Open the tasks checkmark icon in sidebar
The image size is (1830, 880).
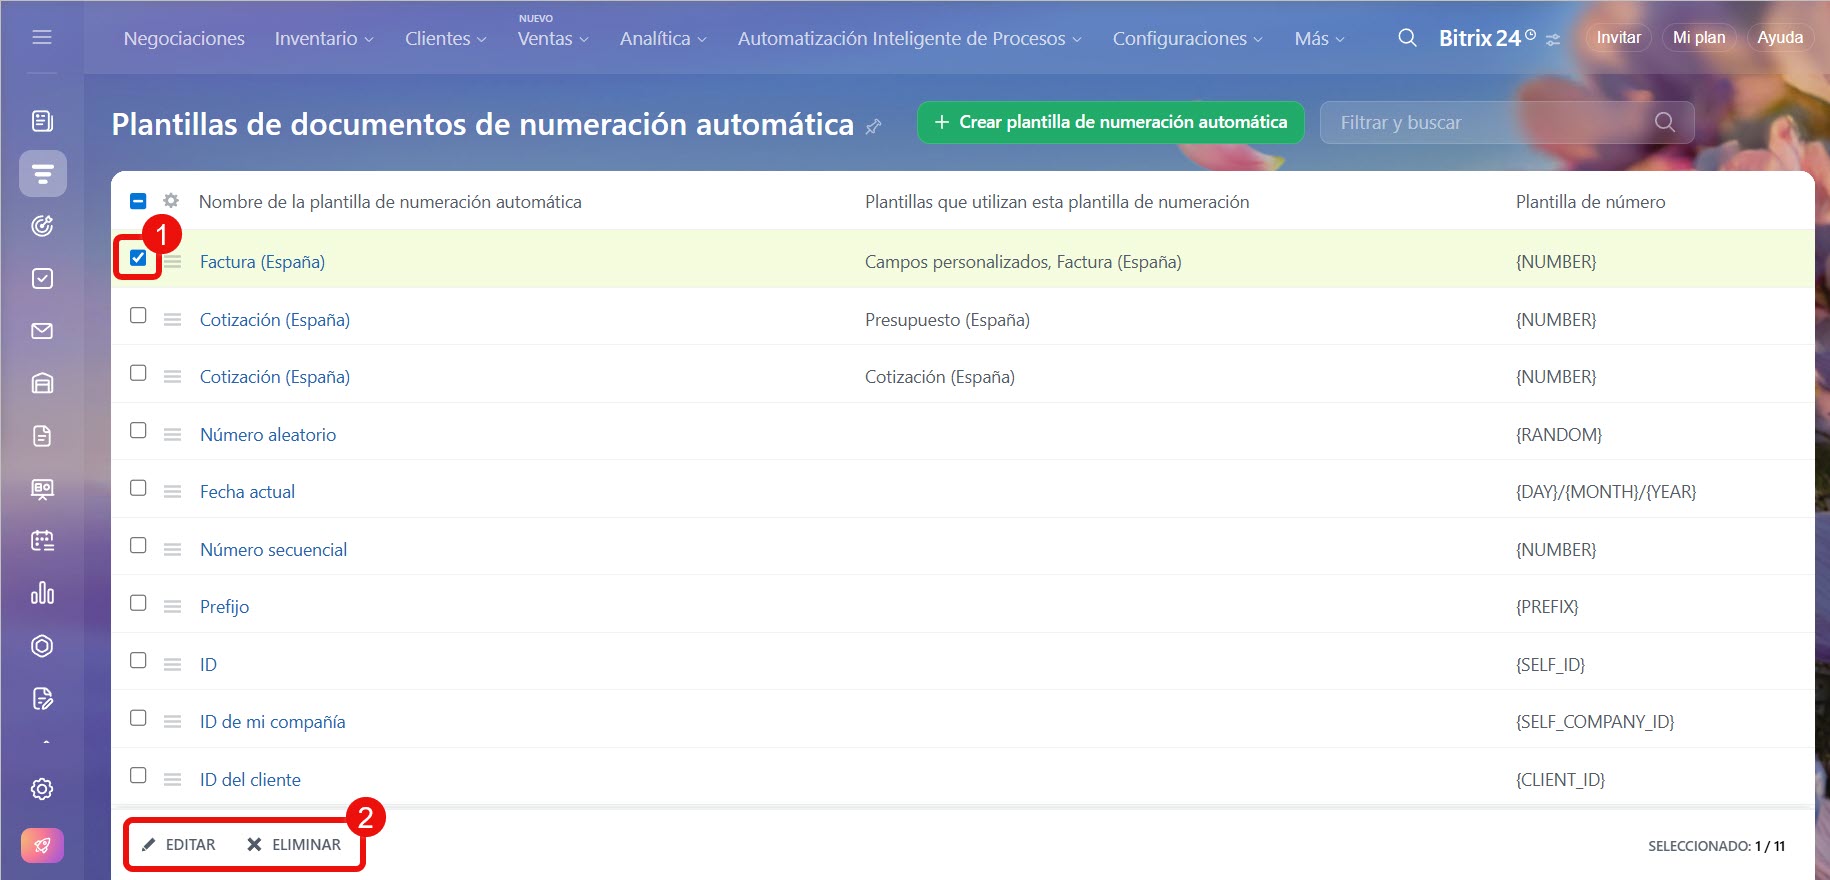42,279
